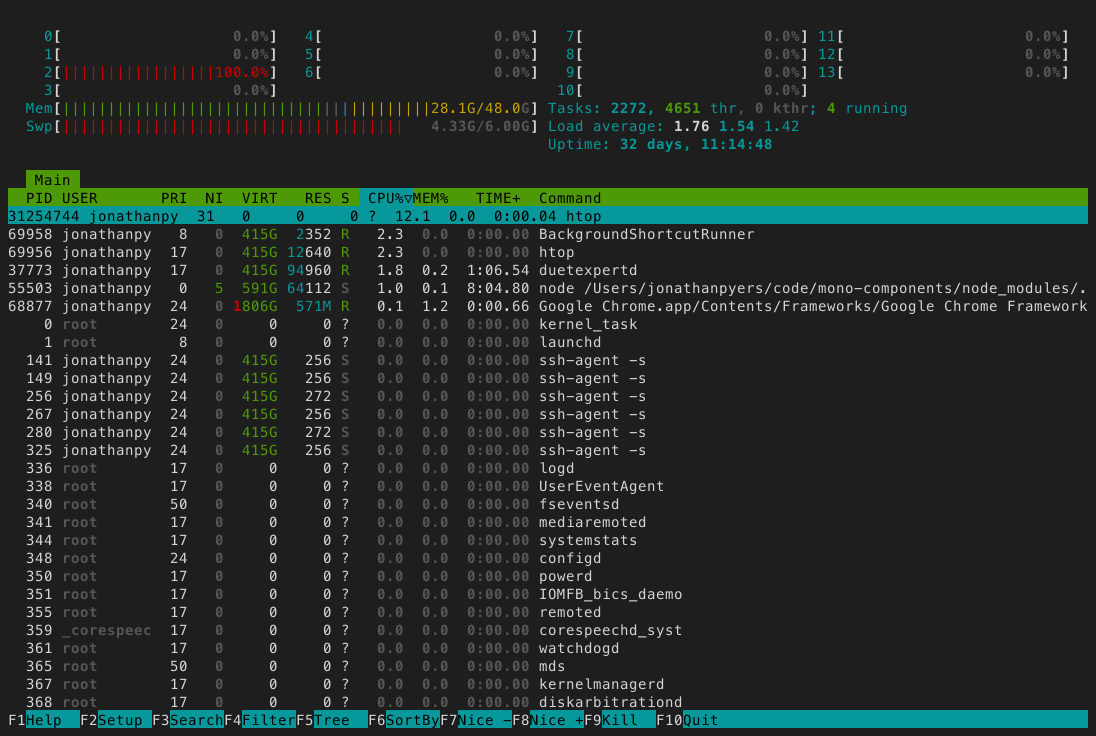Quit htop using F10 Quit
The width and height of the screenshot is (1096, 736).
[x=685, y=719]
